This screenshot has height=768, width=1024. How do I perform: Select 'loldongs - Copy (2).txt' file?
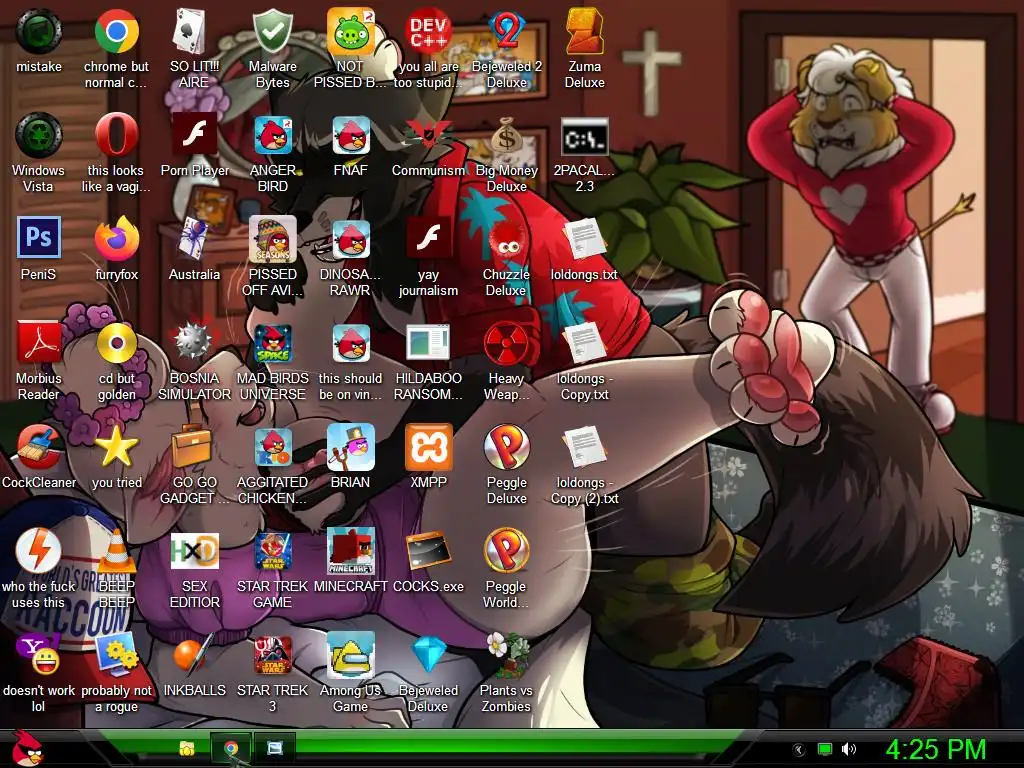(584, 447)
